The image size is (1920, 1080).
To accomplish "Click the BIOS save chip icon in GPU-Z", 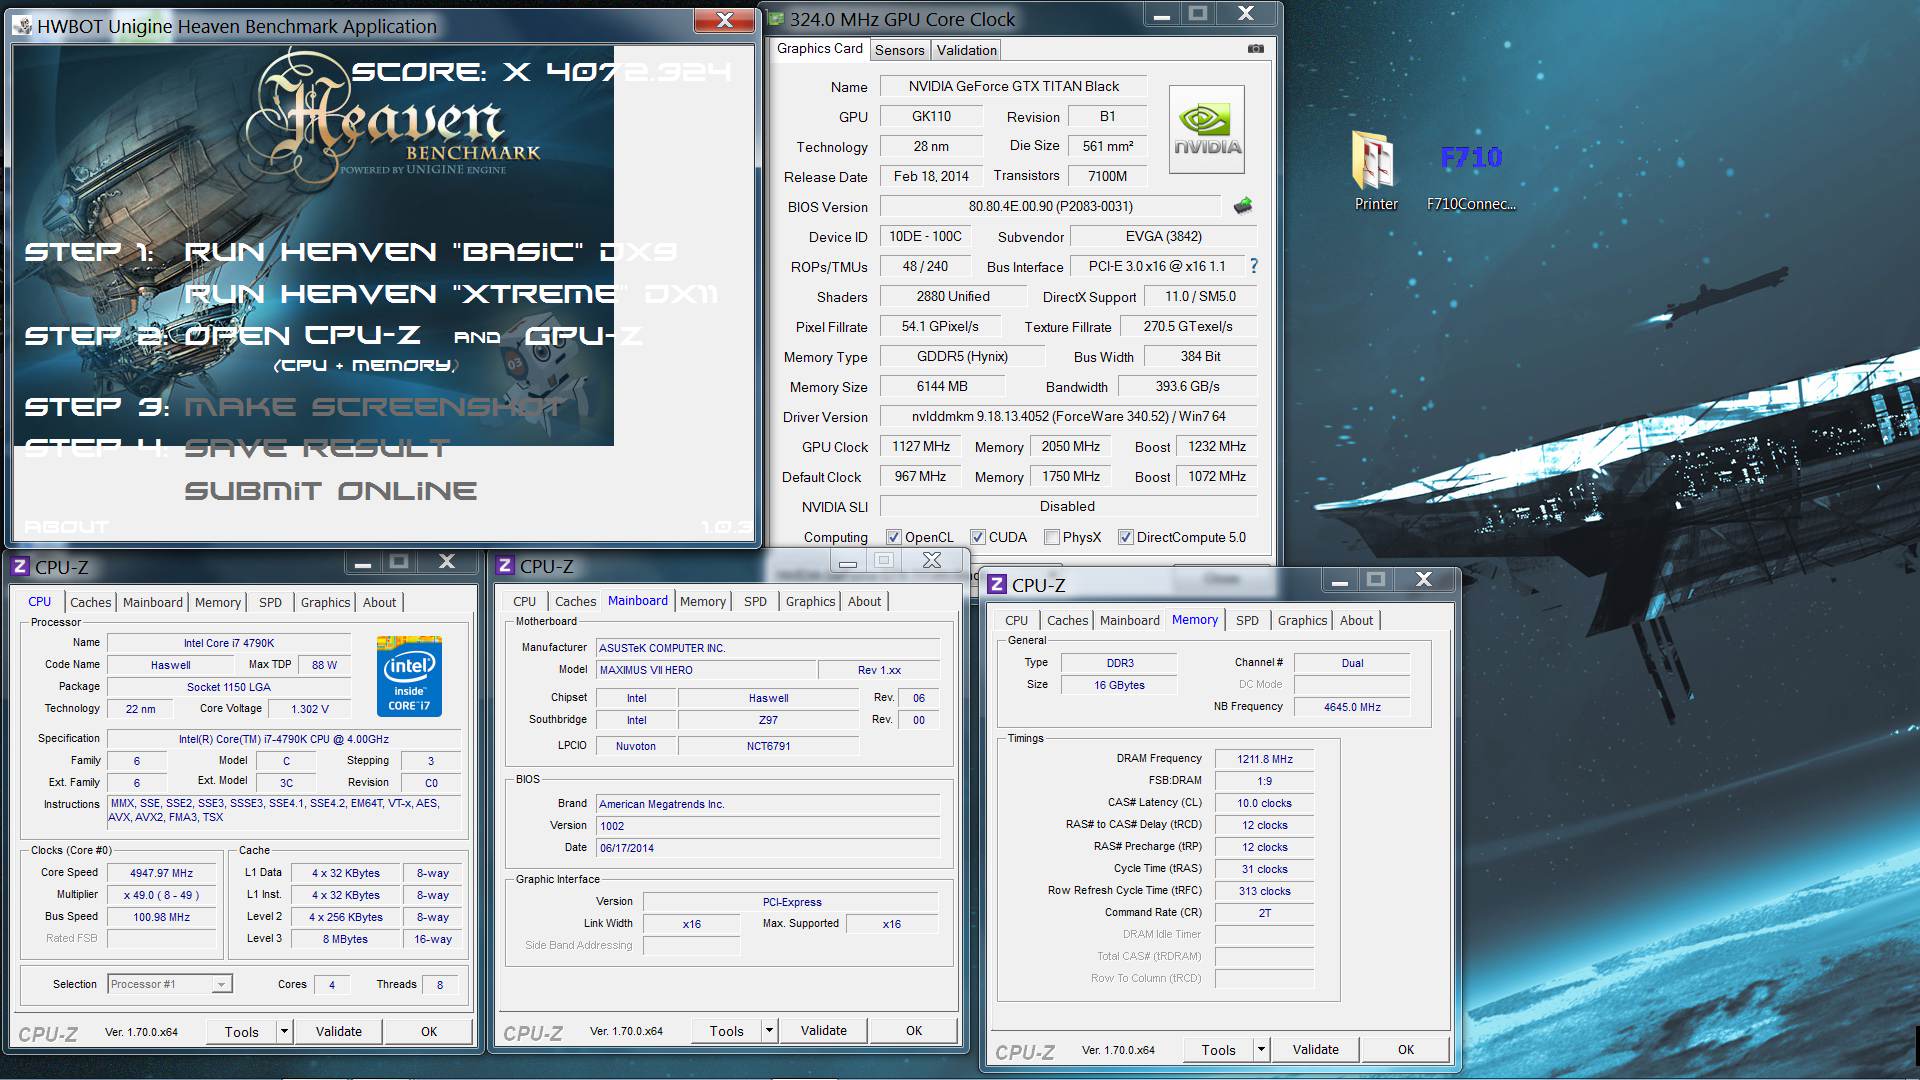I will (1242, 206).
